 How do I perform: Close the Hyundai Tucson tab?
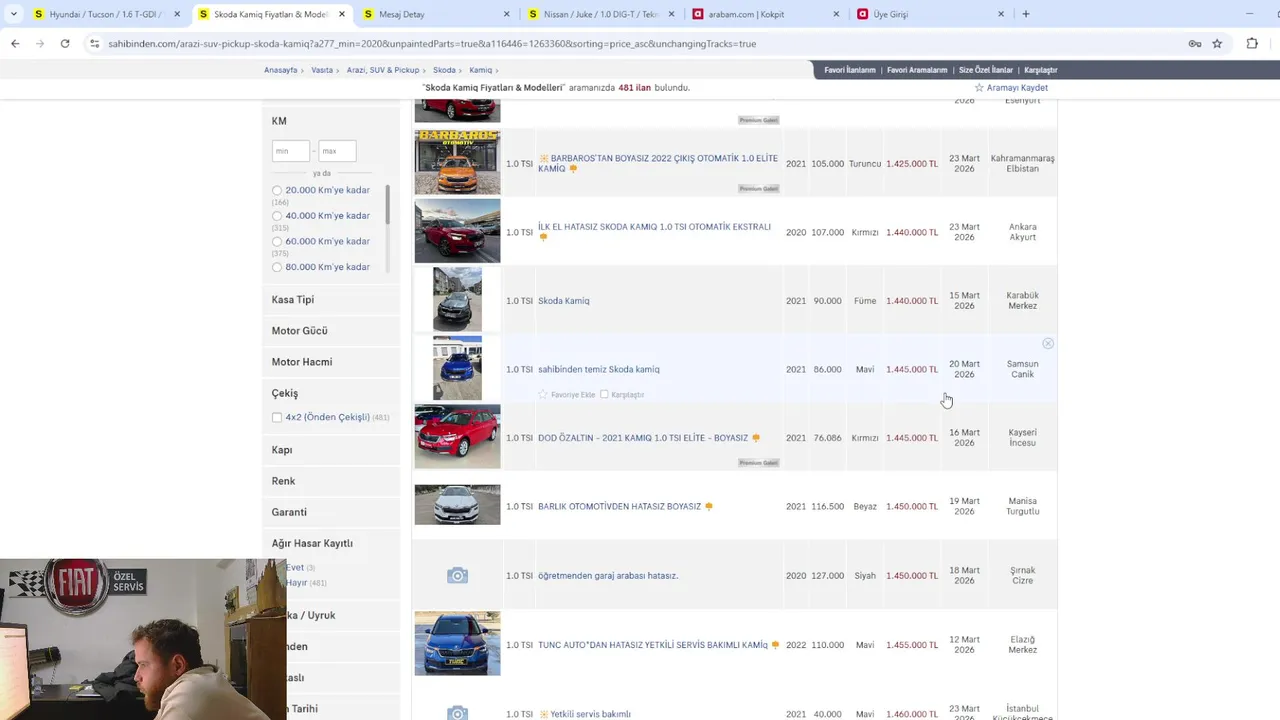click(x=177, y=14)
